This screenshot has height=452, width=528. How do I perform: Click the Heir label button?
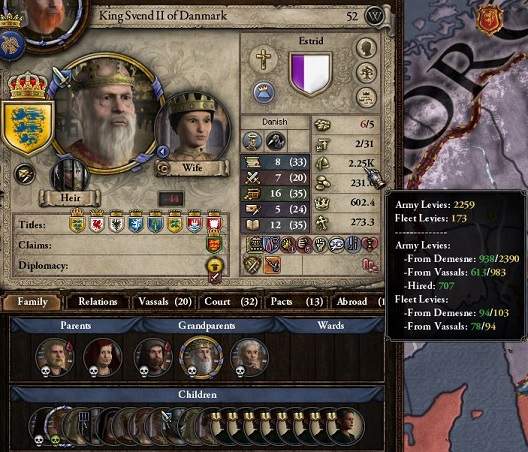pos(70,198)
